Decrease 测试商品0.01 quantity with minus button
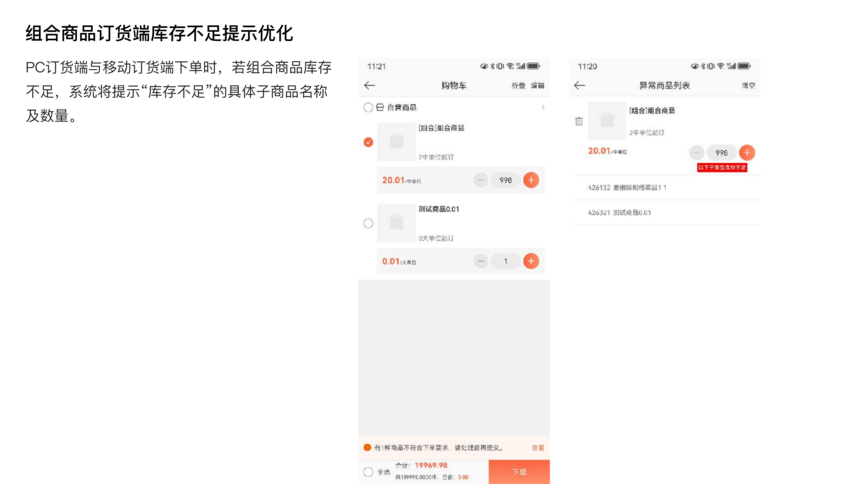 point(480,261)
